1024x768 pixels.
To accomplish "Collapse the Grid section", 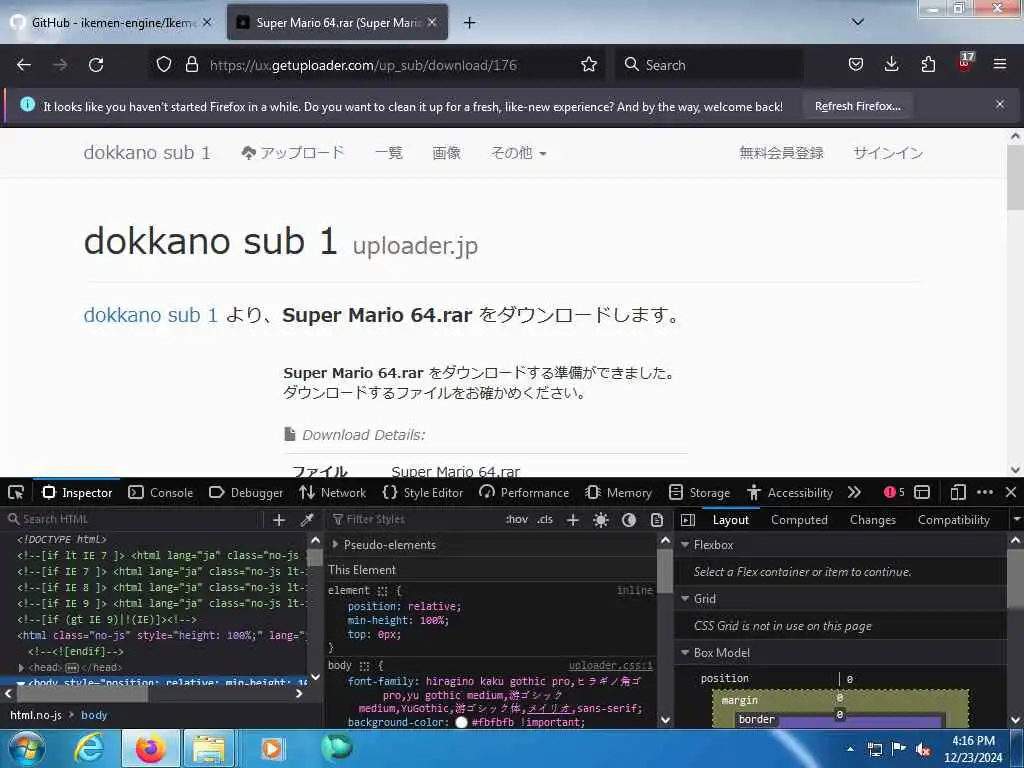I will 685,599.
